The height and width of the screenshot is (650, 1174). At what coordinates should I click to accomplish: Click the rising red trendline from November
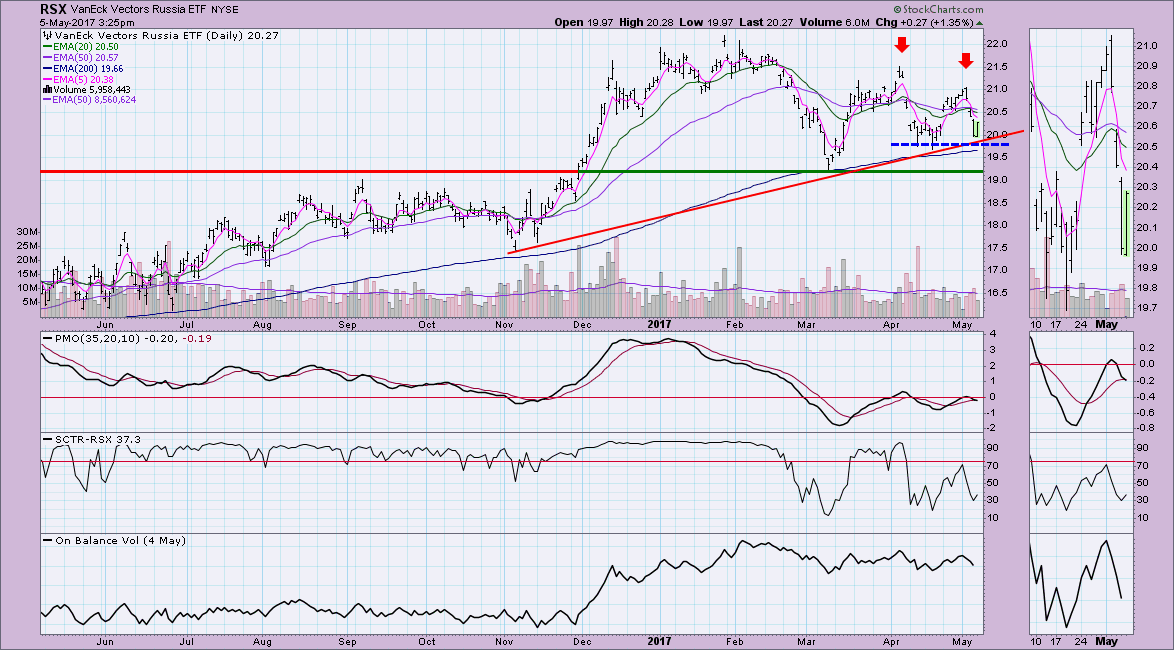(700, 208)
